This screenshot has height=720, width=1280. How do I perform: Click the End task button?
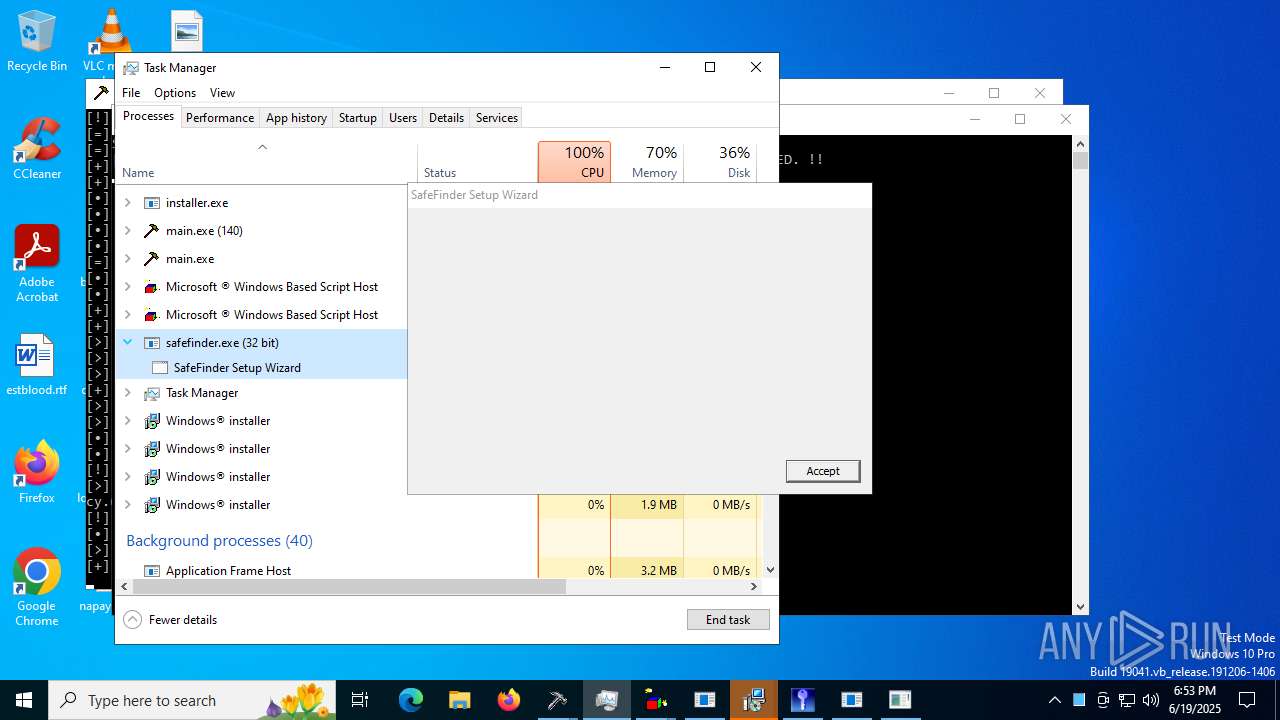point(728,620)
